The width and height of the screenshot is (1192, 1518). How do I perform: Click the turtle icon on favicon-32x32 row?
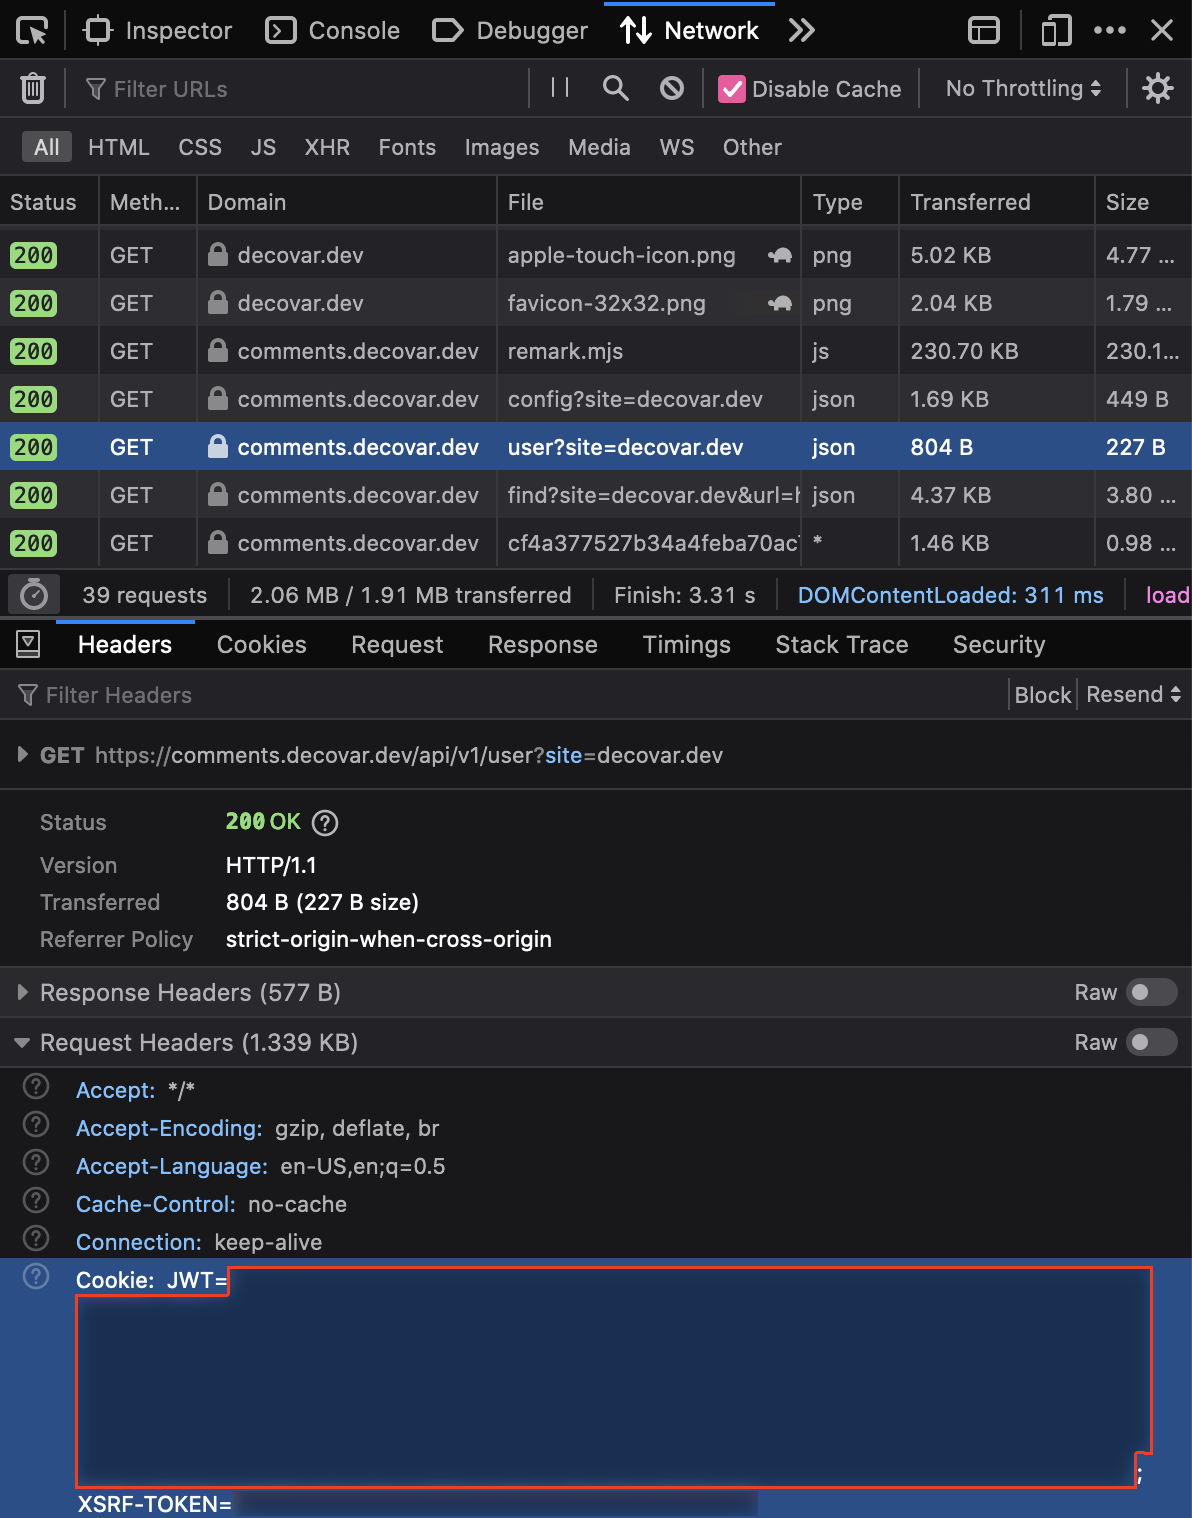click(780, 303)
